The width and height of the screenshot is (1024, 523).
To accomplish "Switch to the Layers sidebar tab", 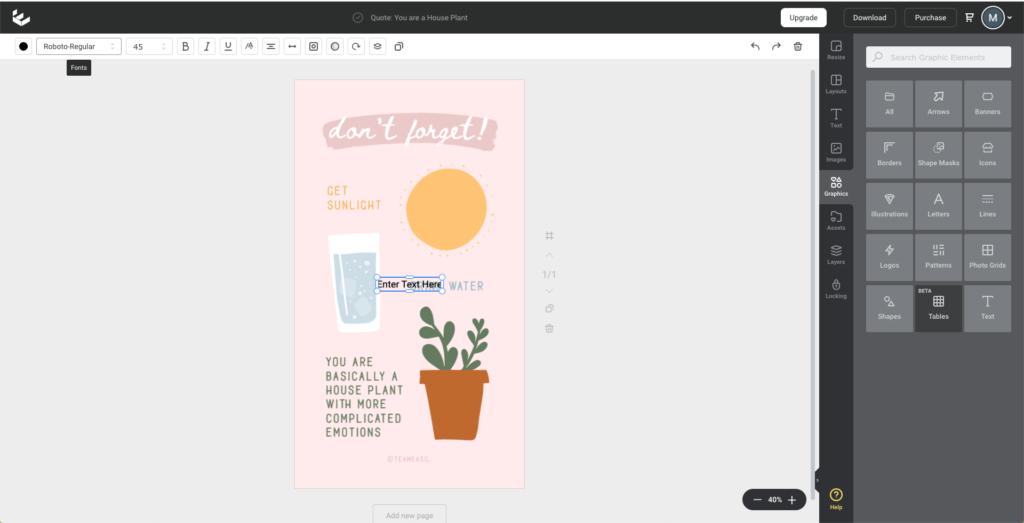I will coord(836,255).
